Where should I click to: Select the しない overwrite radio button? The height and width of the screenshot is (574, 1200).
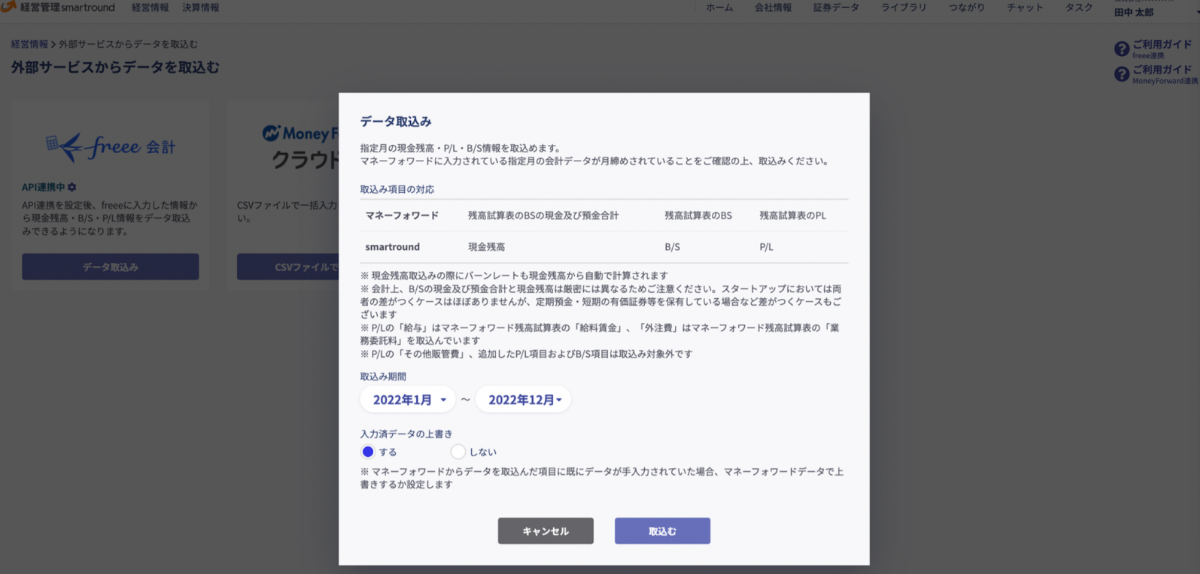pos(458,452)
